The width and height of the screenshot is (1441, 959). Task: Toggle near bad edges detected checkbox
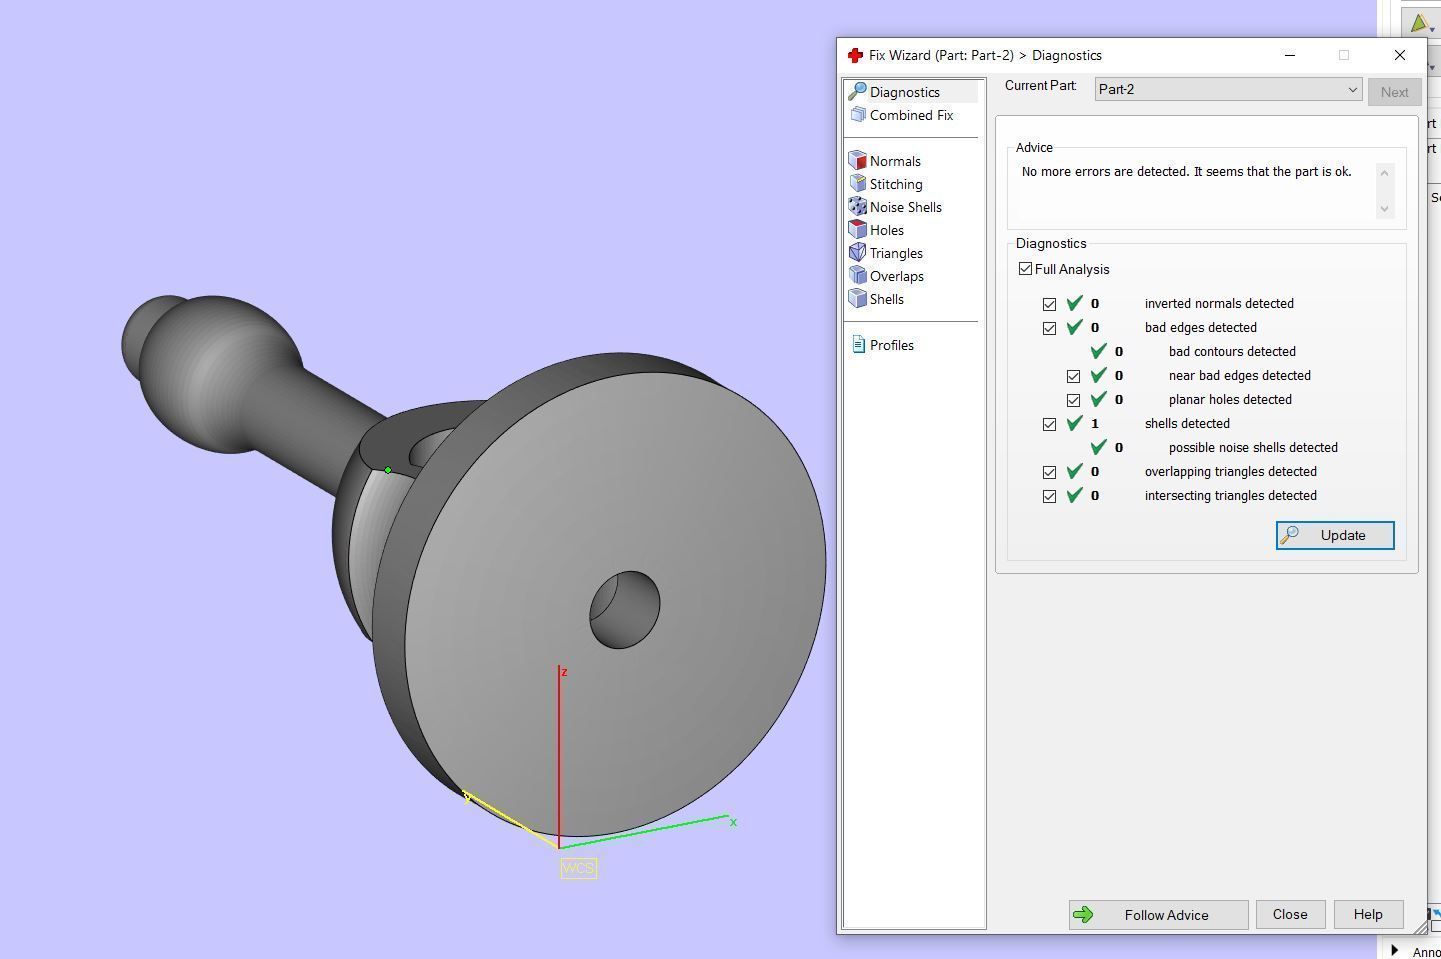[1073, 376]
